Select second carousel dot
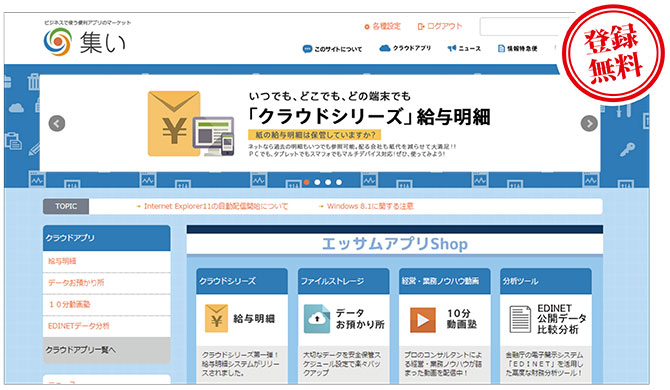This screenshot has width=670, height=390. point(317,182)
